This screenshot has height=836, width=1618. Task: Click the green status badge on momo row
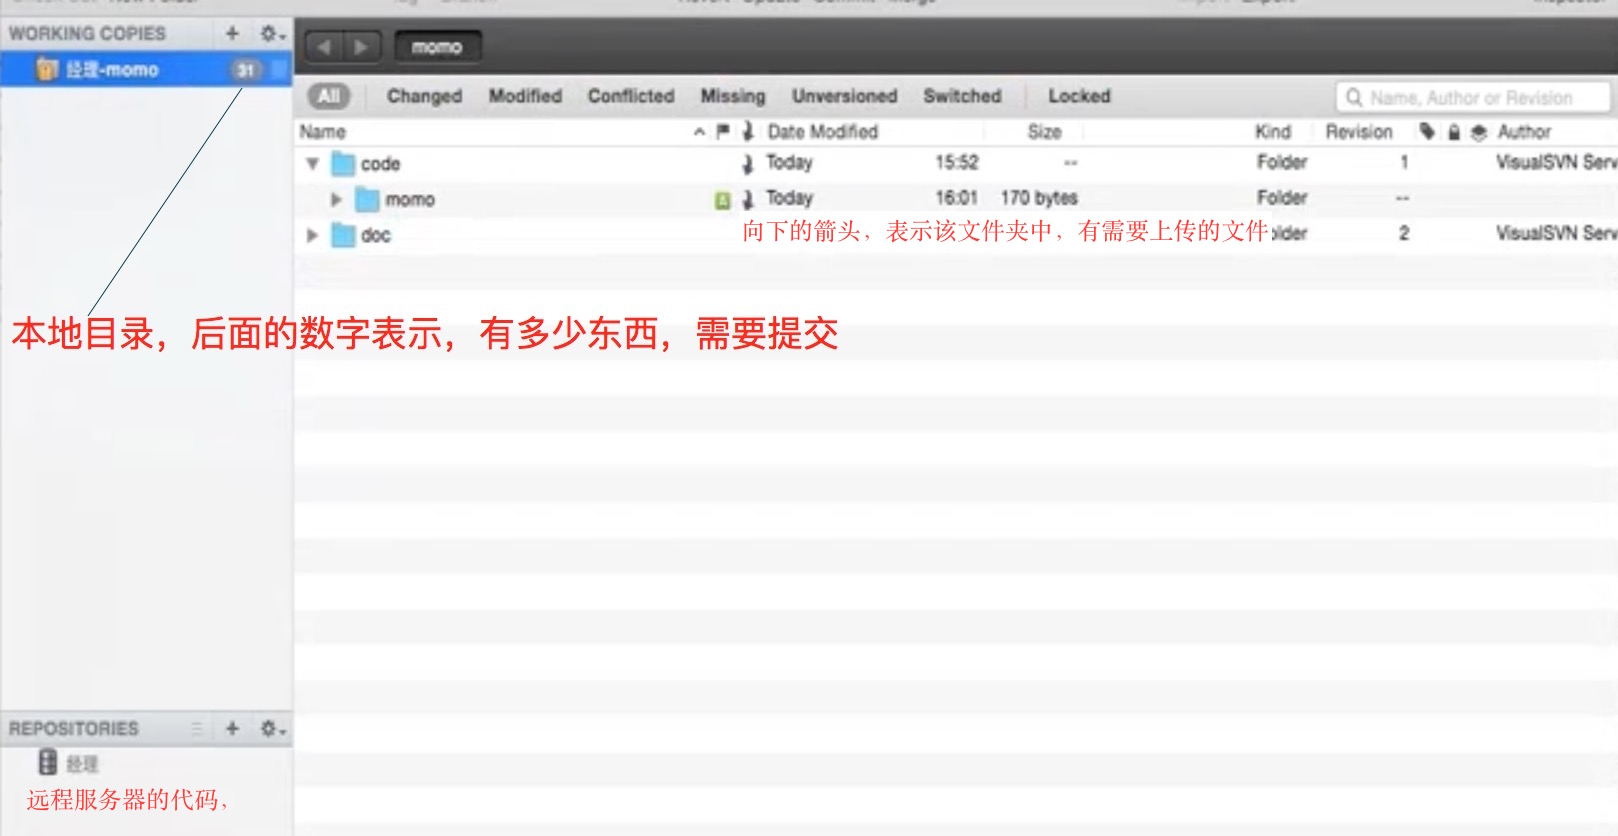723,200
